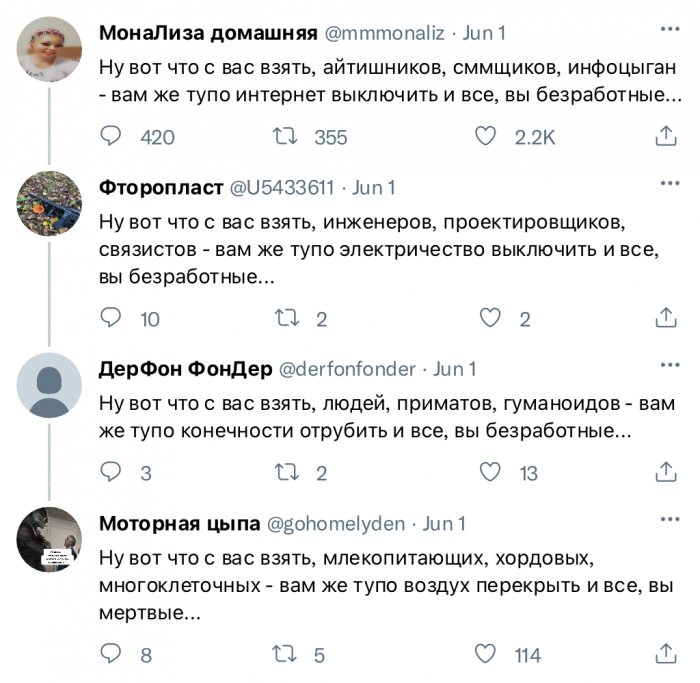Reply to МонаЛиза домашняя's tweet
The height and width of the screenshot is (683, 700).
[x=112, y=136]
